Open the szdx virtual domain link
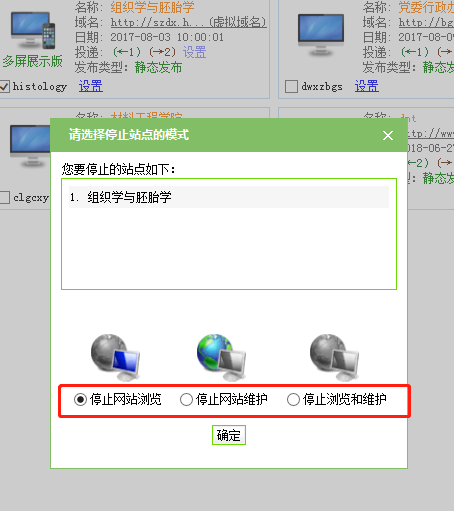454x511 pixels. click(x=189, y=22)
